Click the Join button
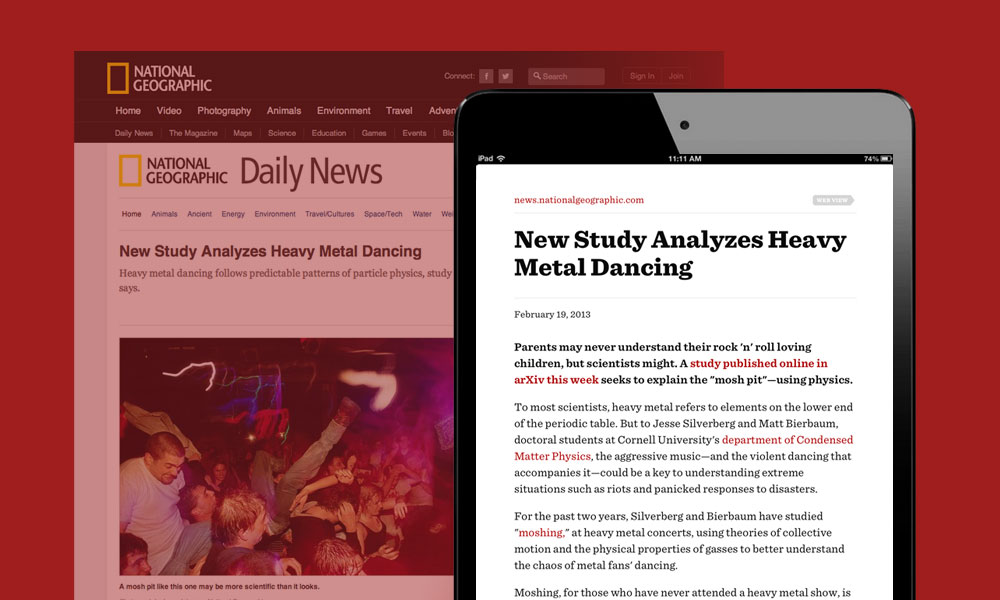 [676, 76]
